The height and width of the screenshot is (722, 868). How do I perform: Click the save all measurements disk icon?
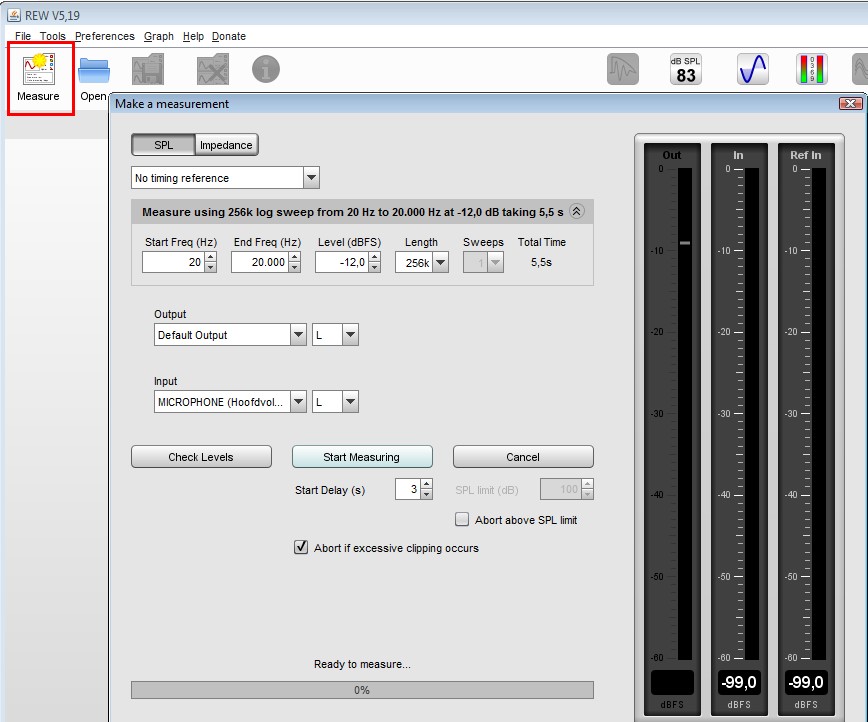(148, 70)
